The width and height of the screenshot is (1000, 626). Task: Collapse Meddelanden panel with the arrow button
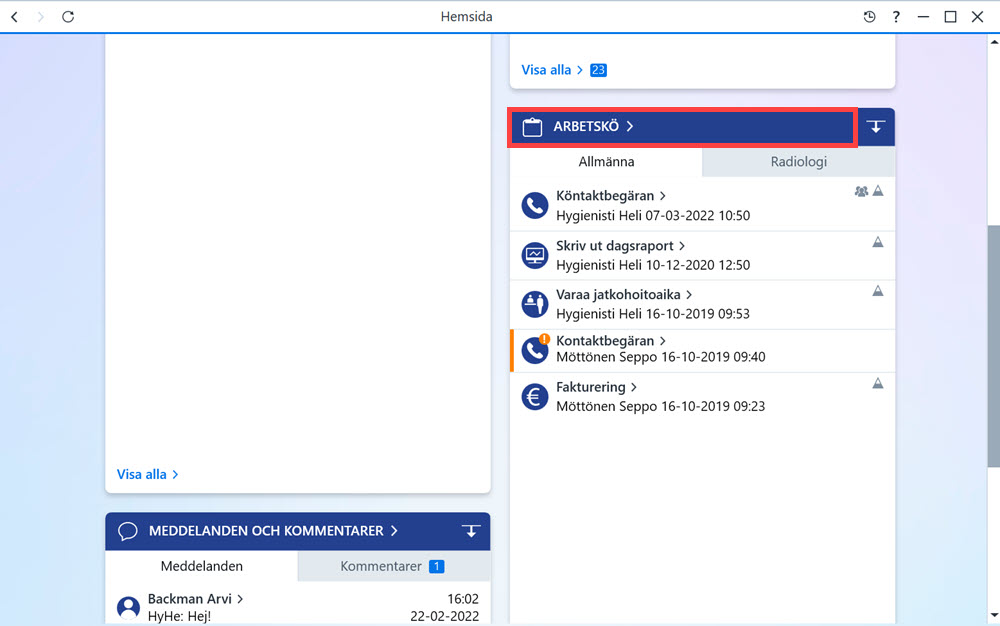pos(471,531)
